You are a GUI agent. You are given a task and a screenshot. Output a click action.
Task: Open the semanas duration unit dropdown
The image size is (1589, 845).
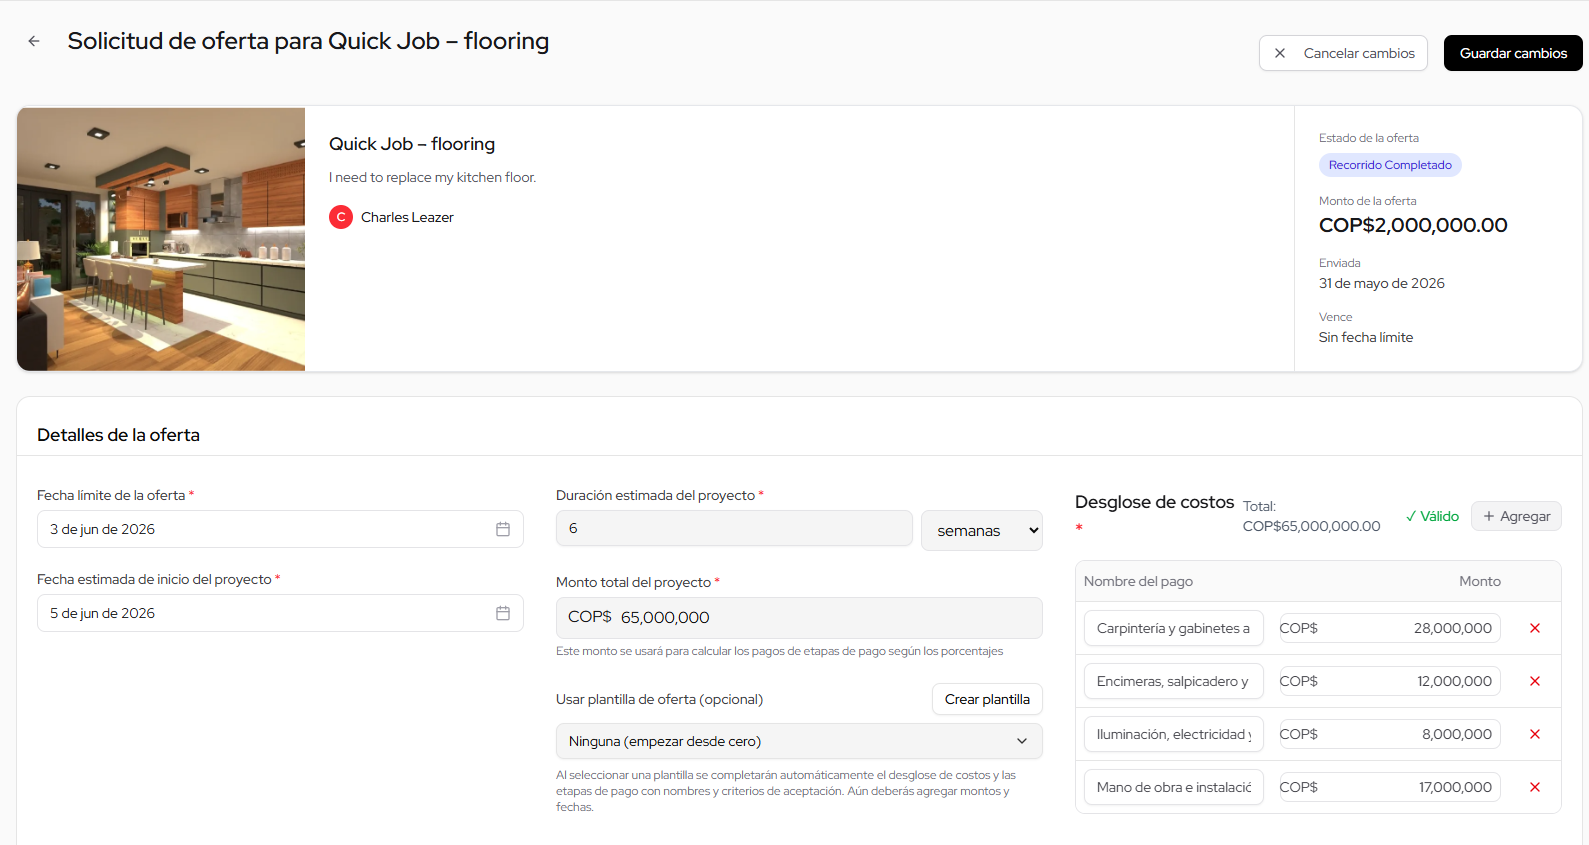[x=982, y=530]
